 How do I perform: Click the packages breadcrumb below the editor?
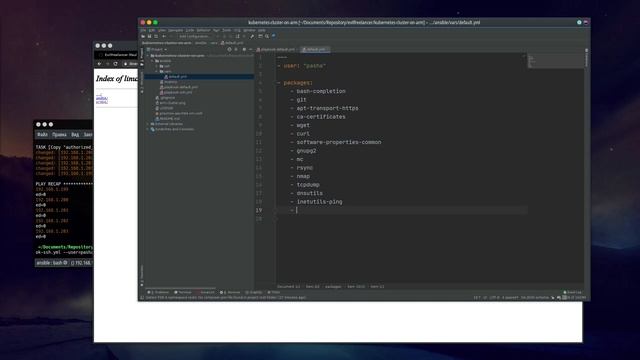333,287
